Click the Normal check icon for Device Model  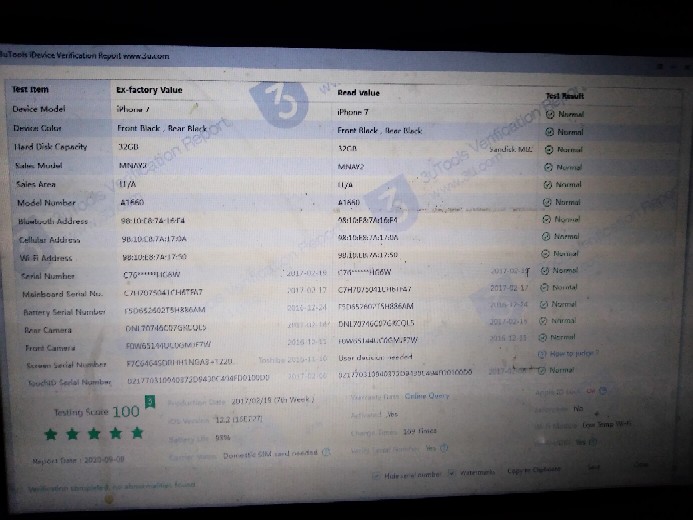click(x=549, y=114)
